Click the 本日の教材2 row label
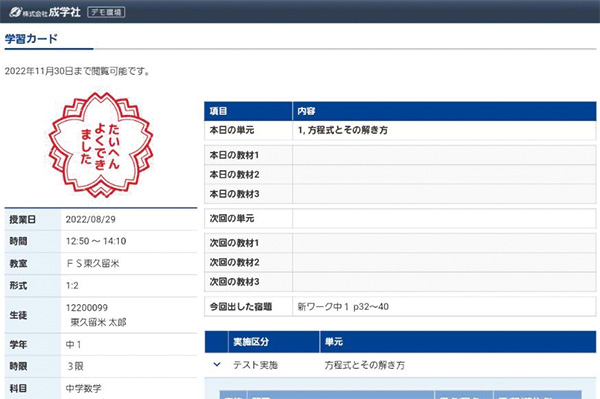600x399 pixels. click(234, 174)
